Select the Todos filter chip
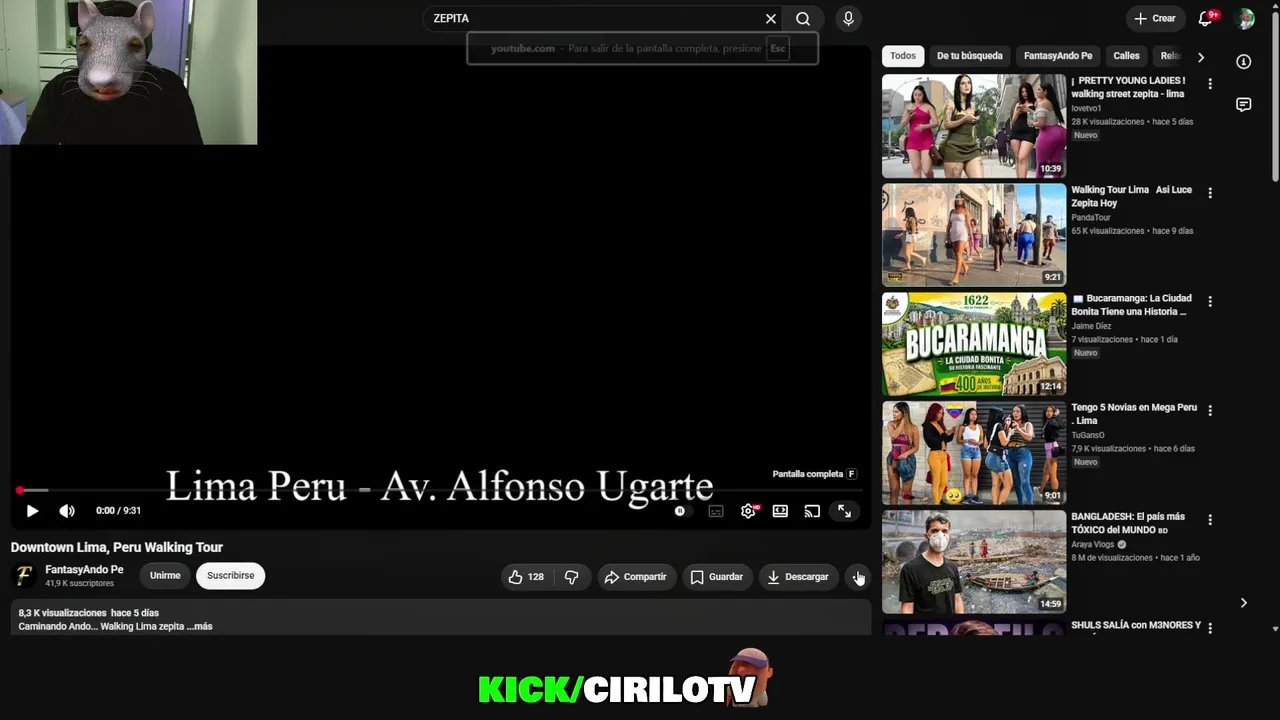This screenshot has height=720, width=1280. point(903,56)
